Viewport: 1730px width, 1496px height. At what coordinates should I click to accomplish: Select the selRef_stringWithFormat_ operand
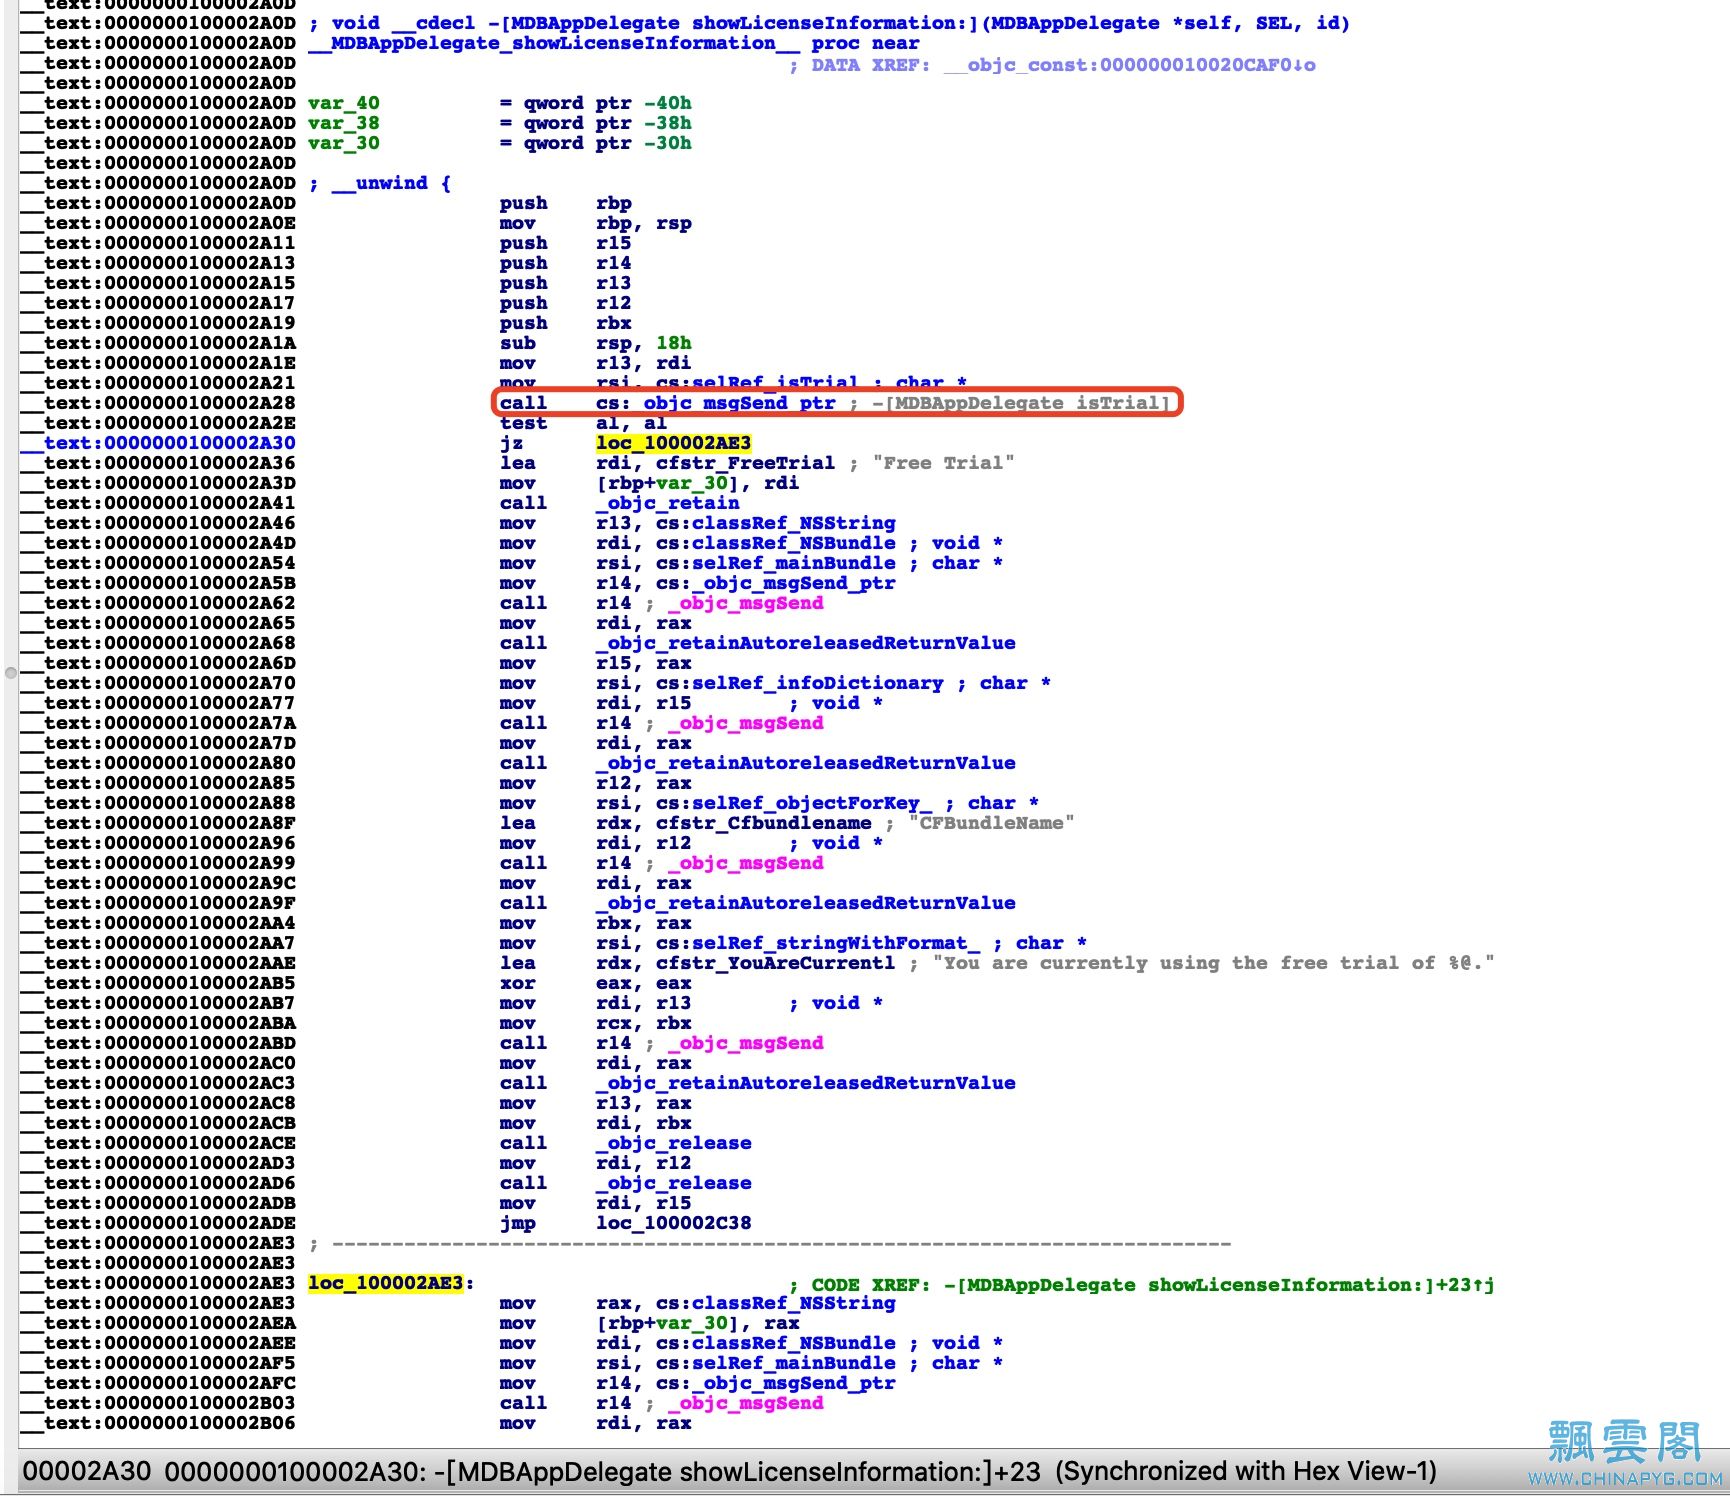click(x=835, y=943)
